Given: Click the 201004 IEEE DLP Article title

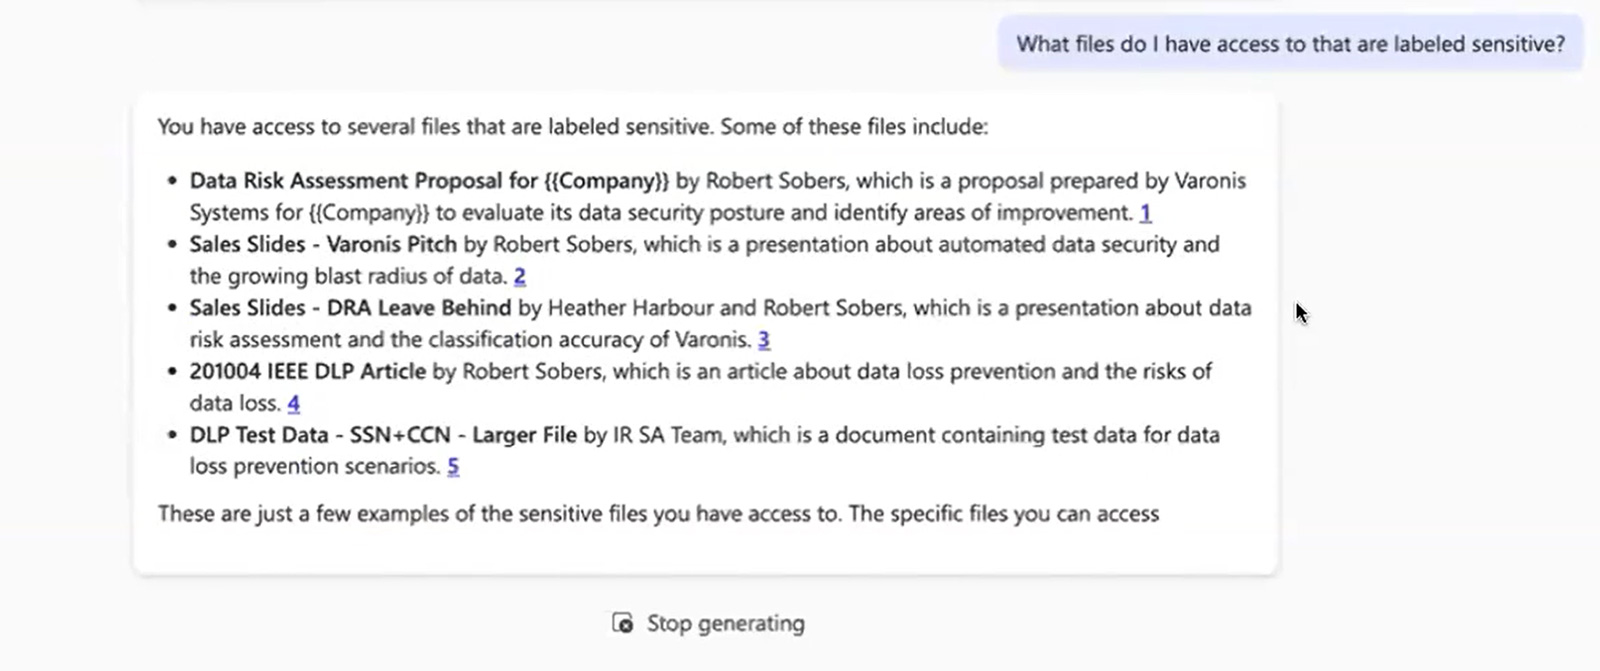Looking at the screenshot, I should (x=308, y=372).
